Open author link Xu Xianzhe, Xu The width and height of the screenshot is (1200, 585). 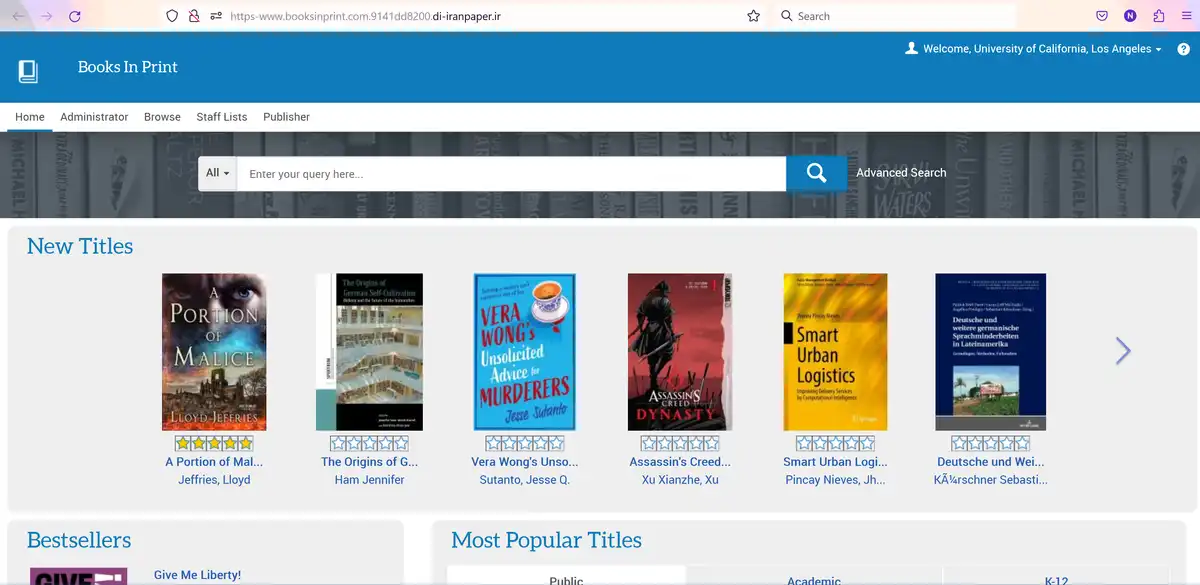coord(680,480)
